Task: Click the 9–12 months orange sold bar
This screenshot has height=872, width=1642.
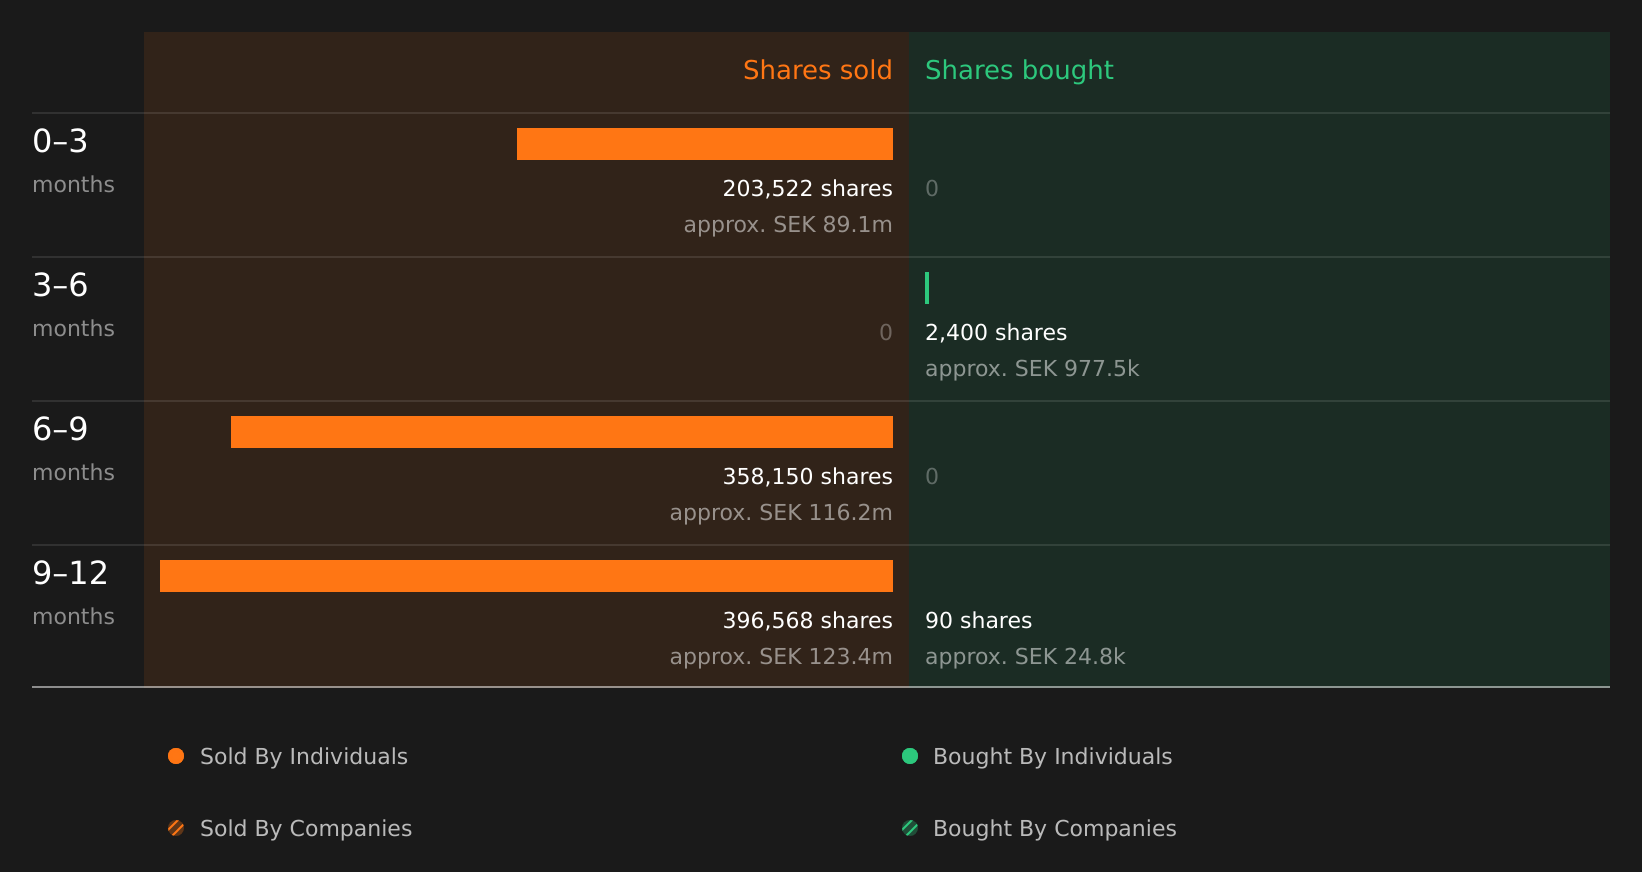Action: tap(526, 576)
